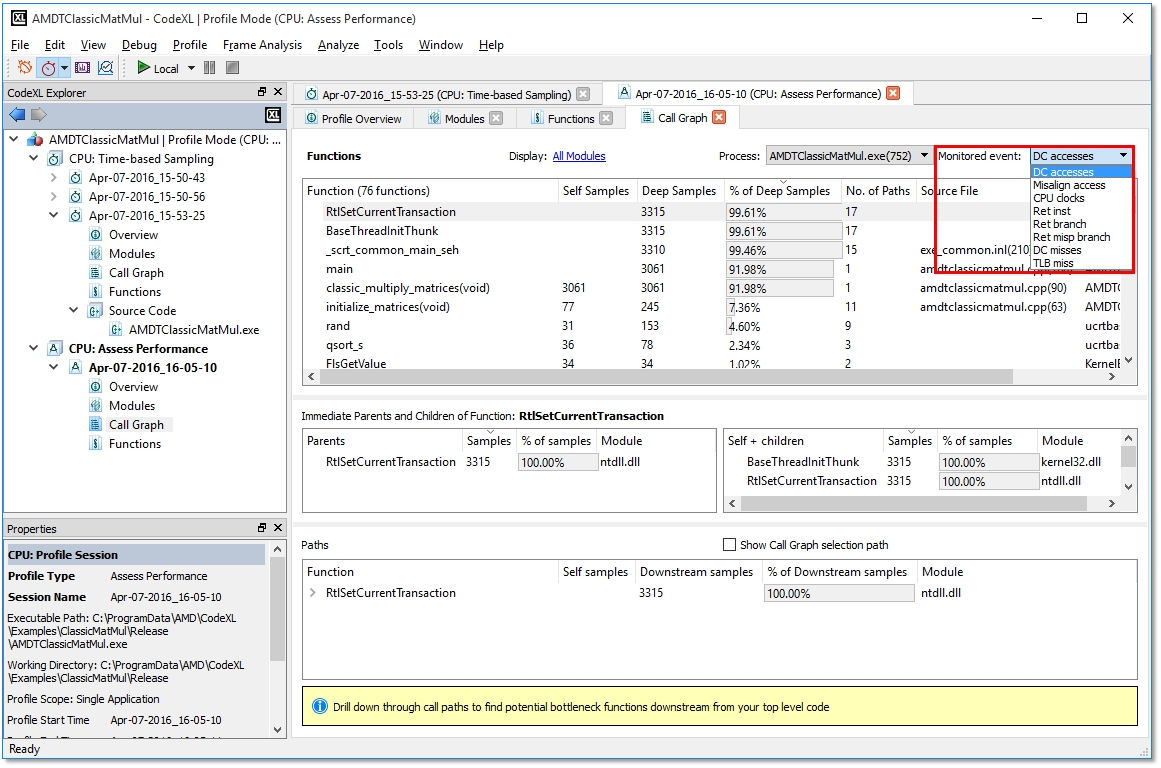Viewport: 1161px width, 768px height.
Task: Switch to Frame Analysis mode icon
Action: [82, 68]
